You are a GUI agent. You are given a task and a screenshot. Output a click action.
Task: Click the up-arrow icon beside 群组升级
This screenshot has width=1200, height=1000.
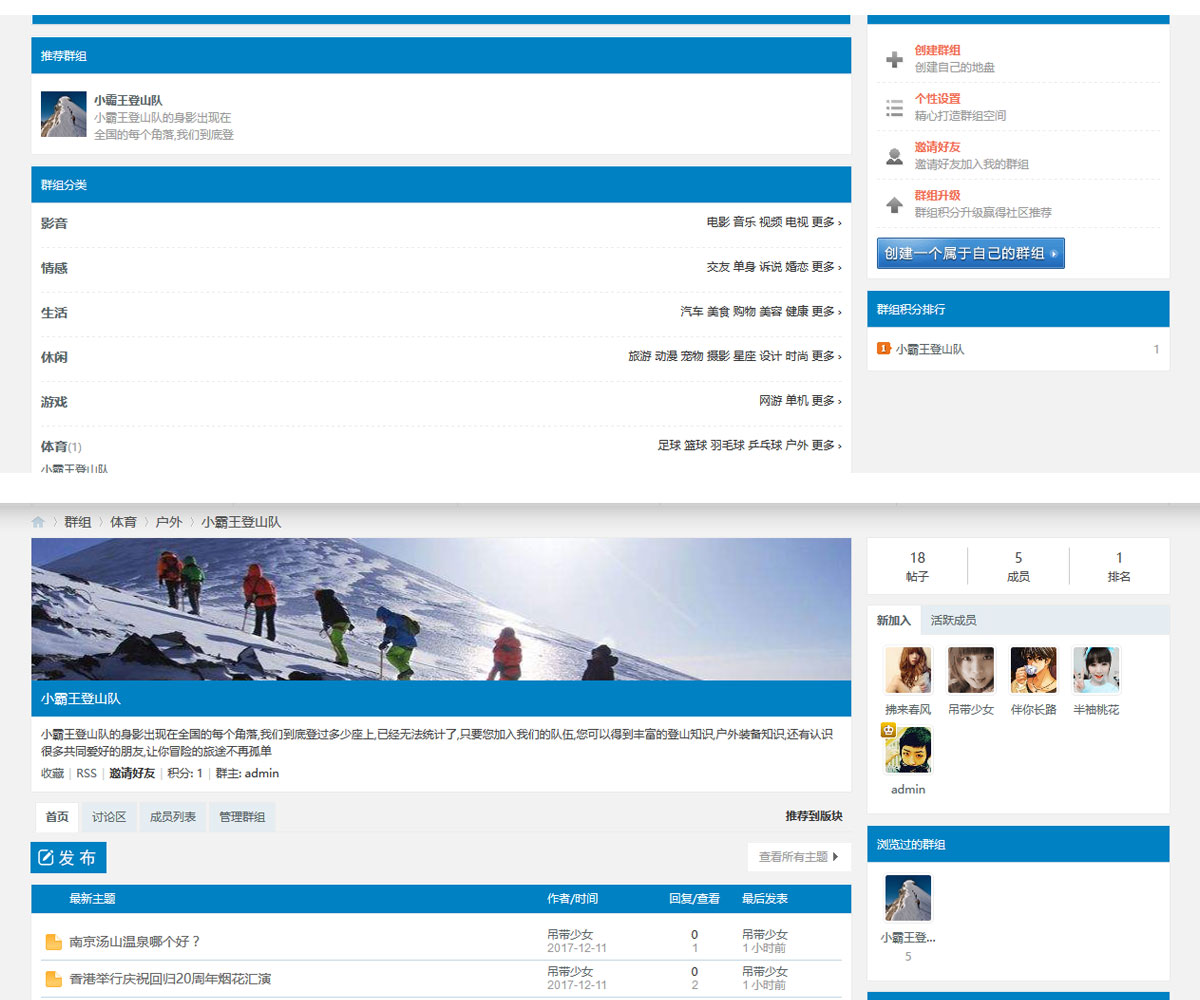pyautogui.click(x=895, y=205)
